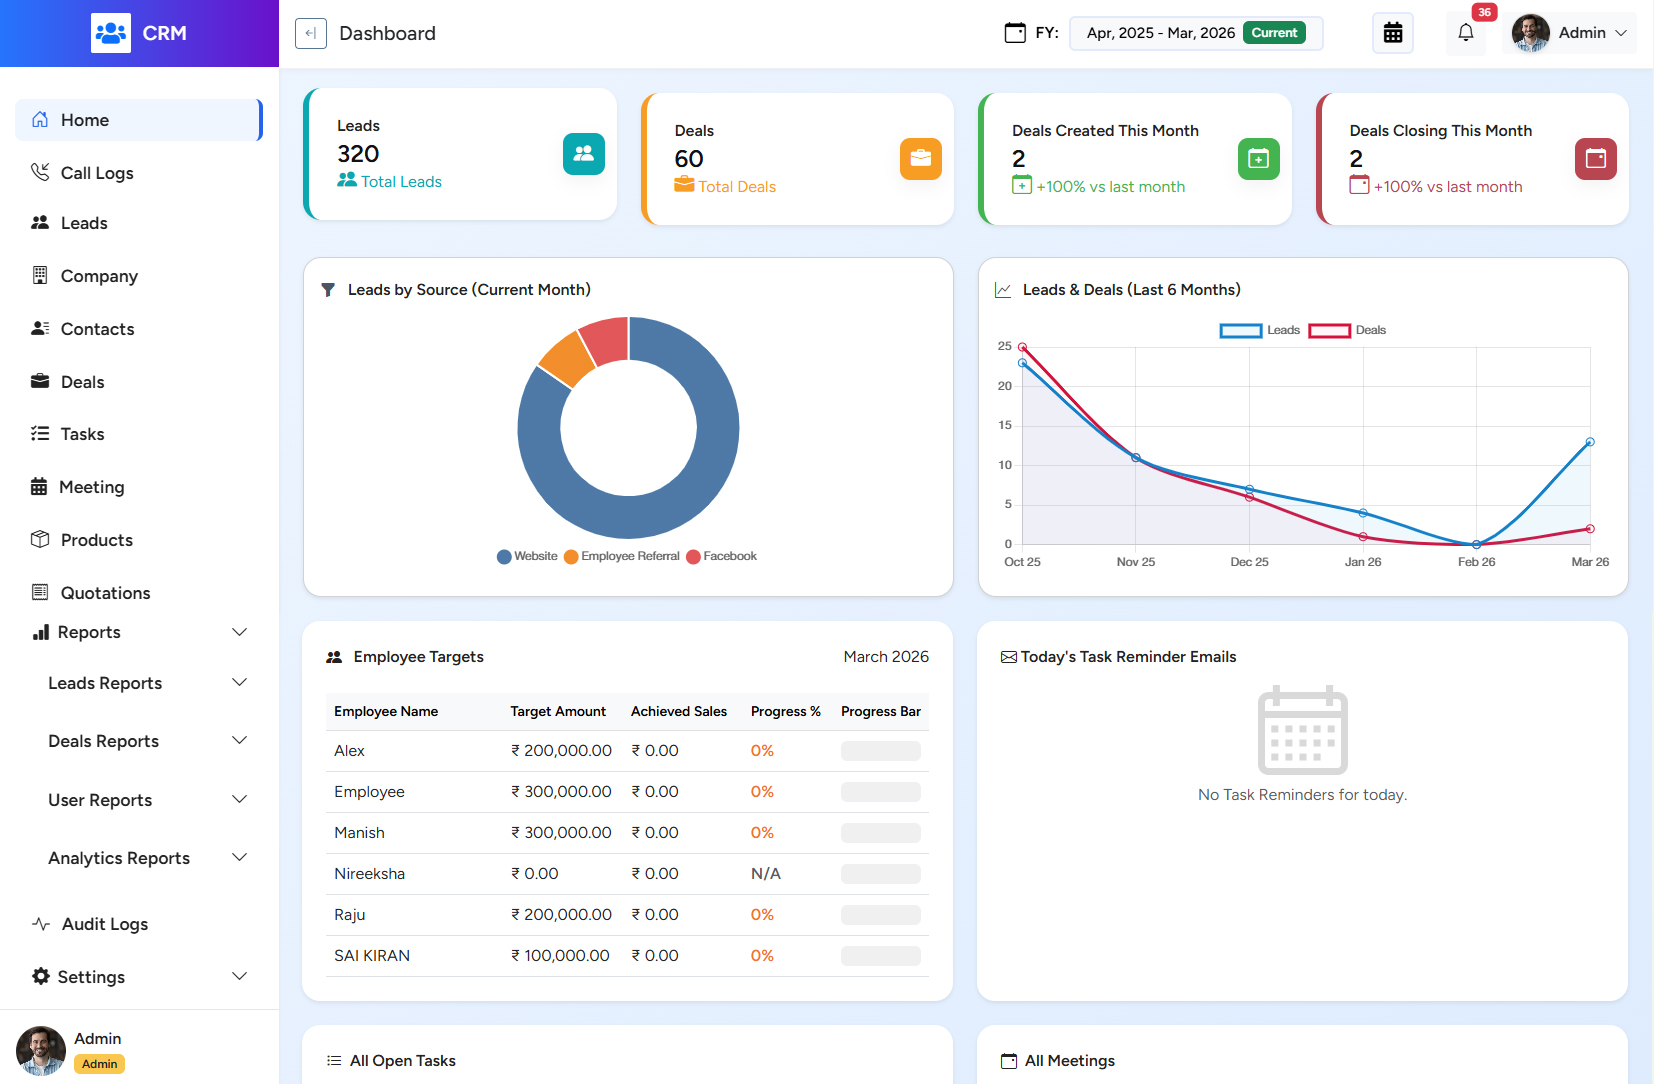Screen dimensions: 1654x1084
Task: Collapse the sidebar using the arrow icon
Action: click(311, 32)
